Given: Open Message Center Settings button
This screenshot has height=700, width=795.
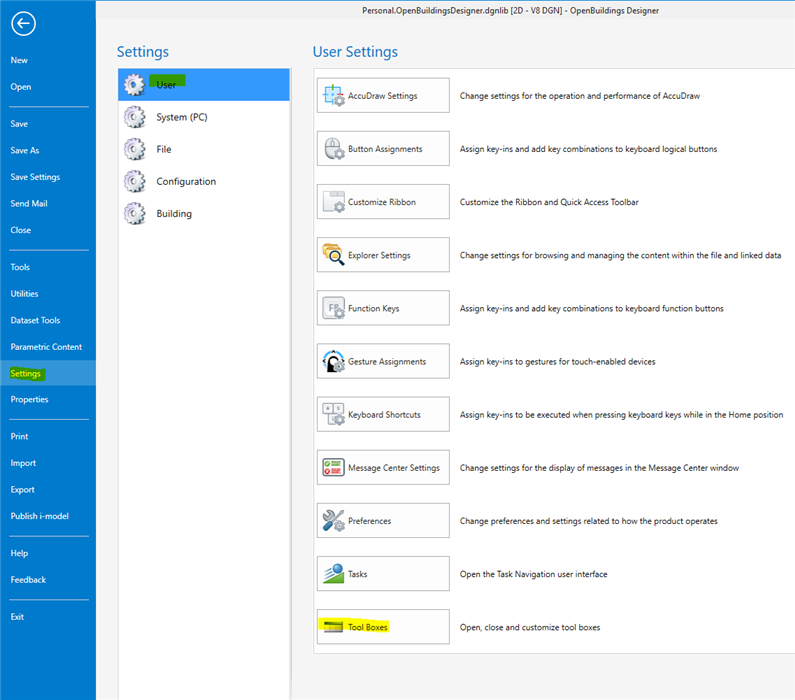Looking at the screenshot, I should point(383,467).
